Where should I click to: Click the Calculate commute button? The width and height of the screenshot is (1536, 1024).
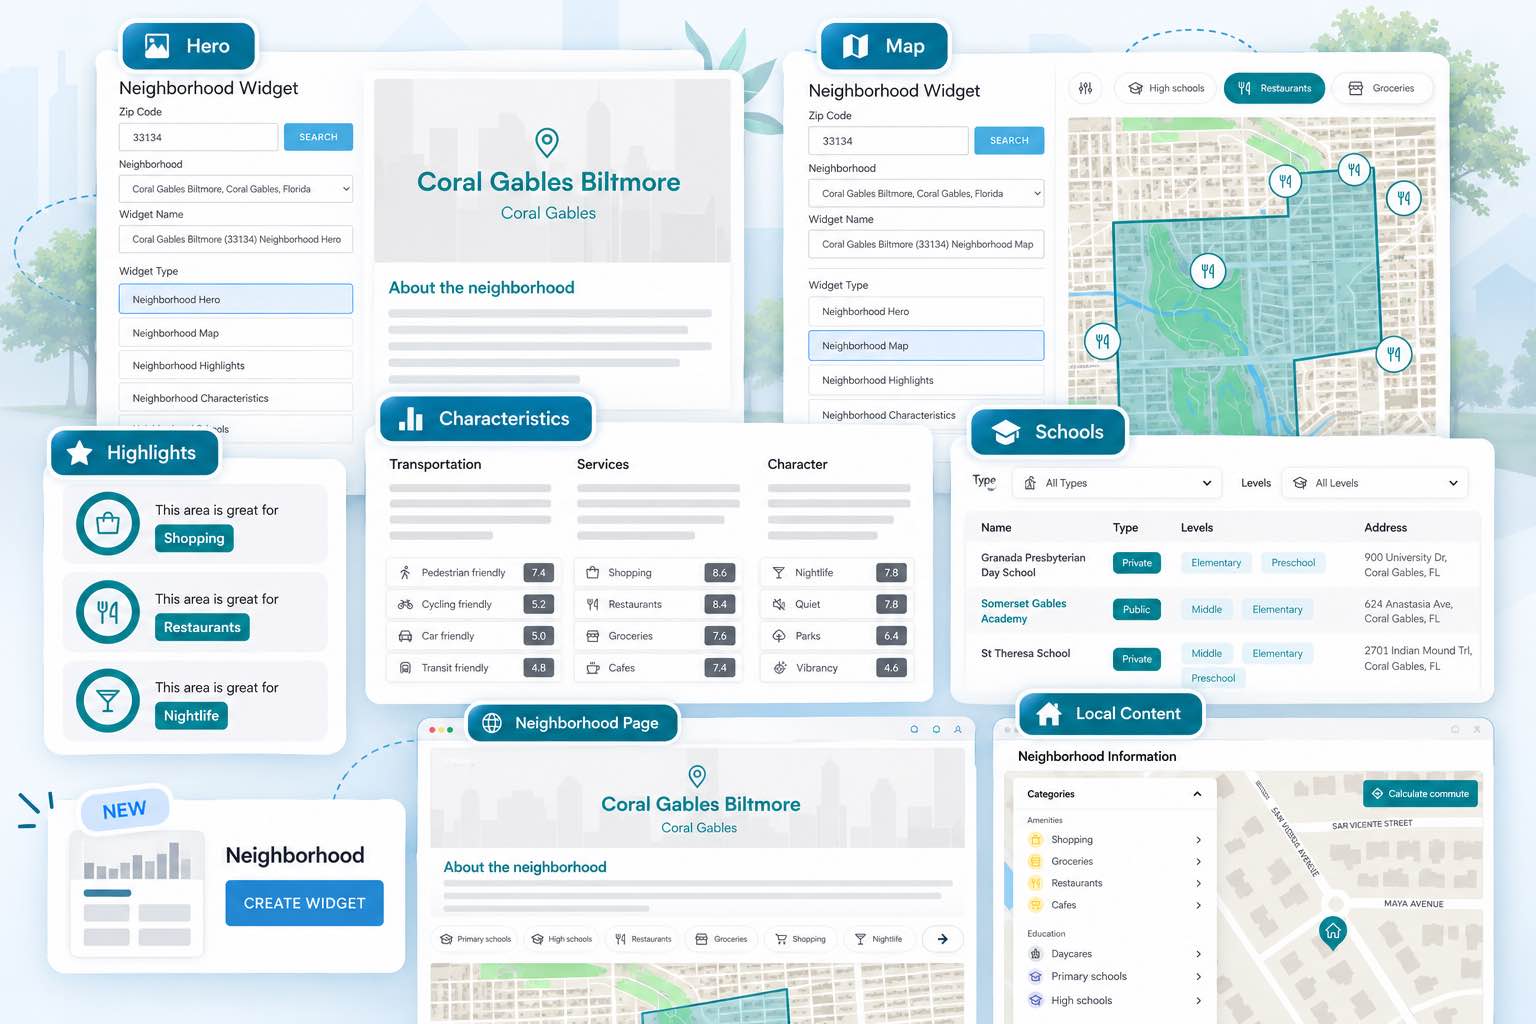[1420, 794]
